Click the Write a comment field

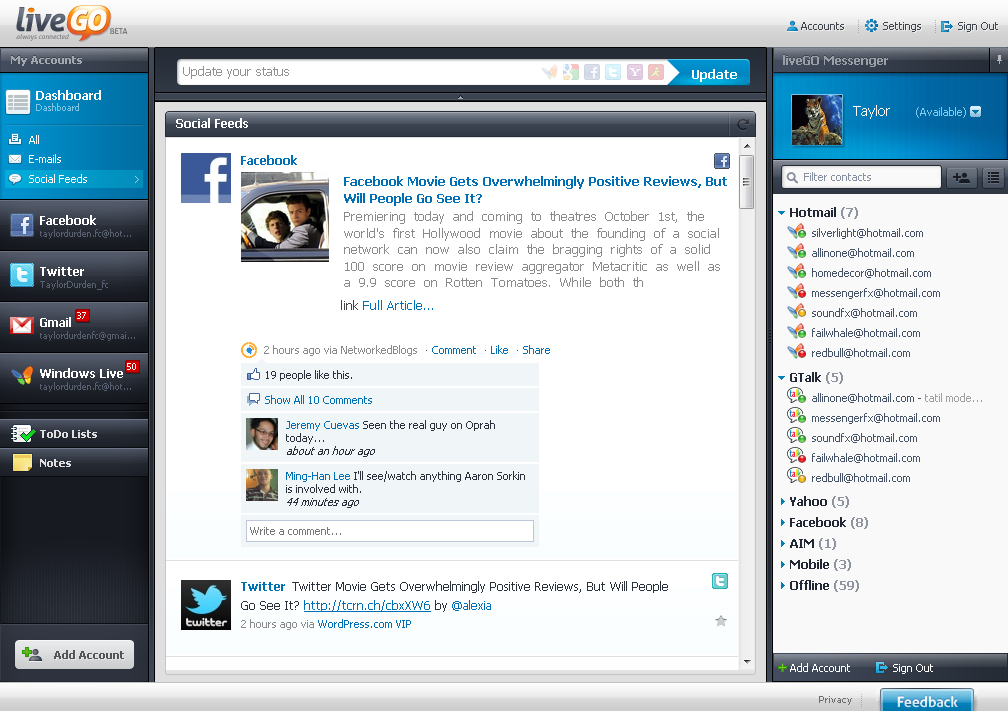pyautogui.click(x=390, y=531)
